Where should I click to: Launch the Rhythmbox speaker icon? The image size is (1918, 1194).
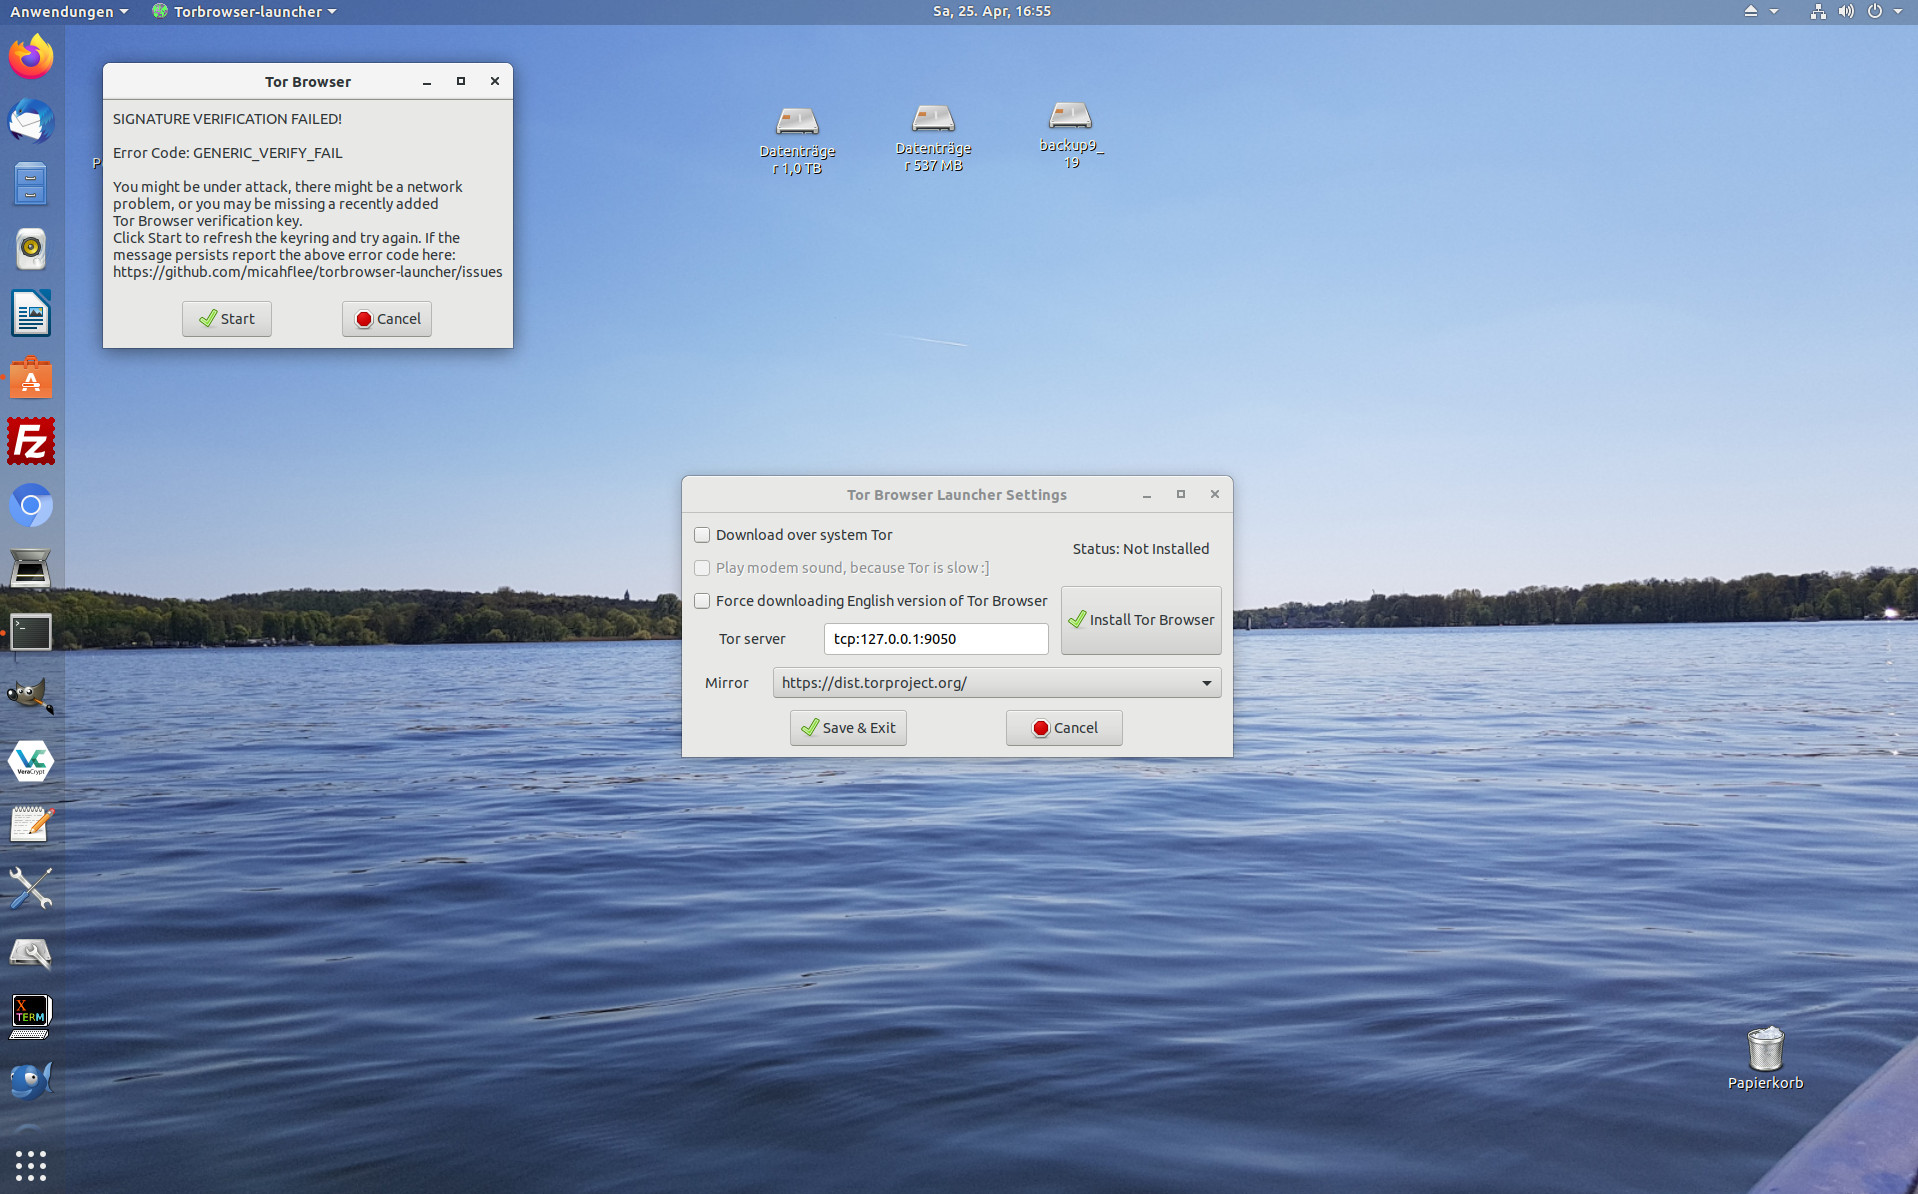tap(31, 249)
